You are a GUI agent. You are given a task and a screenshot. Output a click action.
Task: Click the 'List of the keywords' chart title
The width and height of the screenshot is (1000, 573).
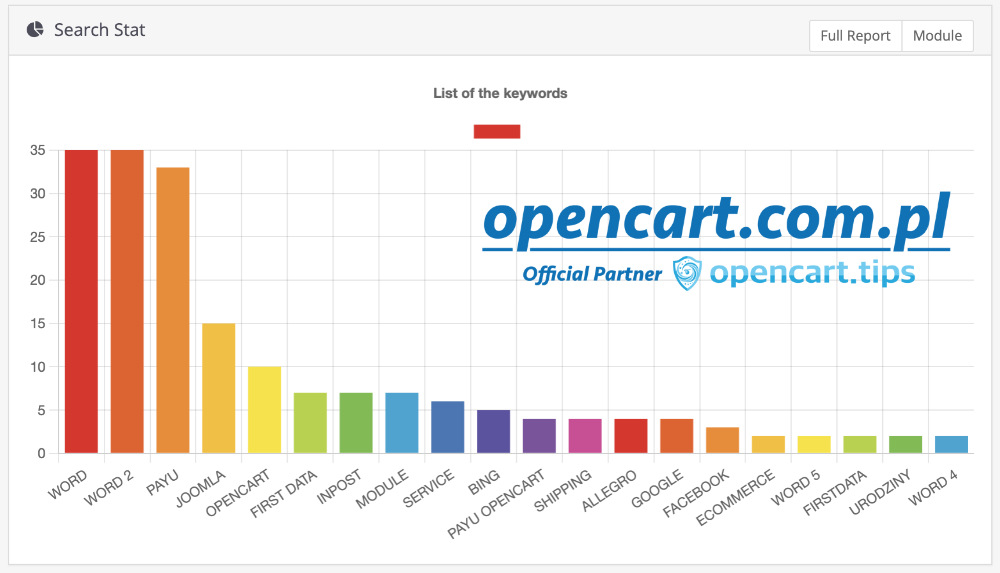coord(500,93)
